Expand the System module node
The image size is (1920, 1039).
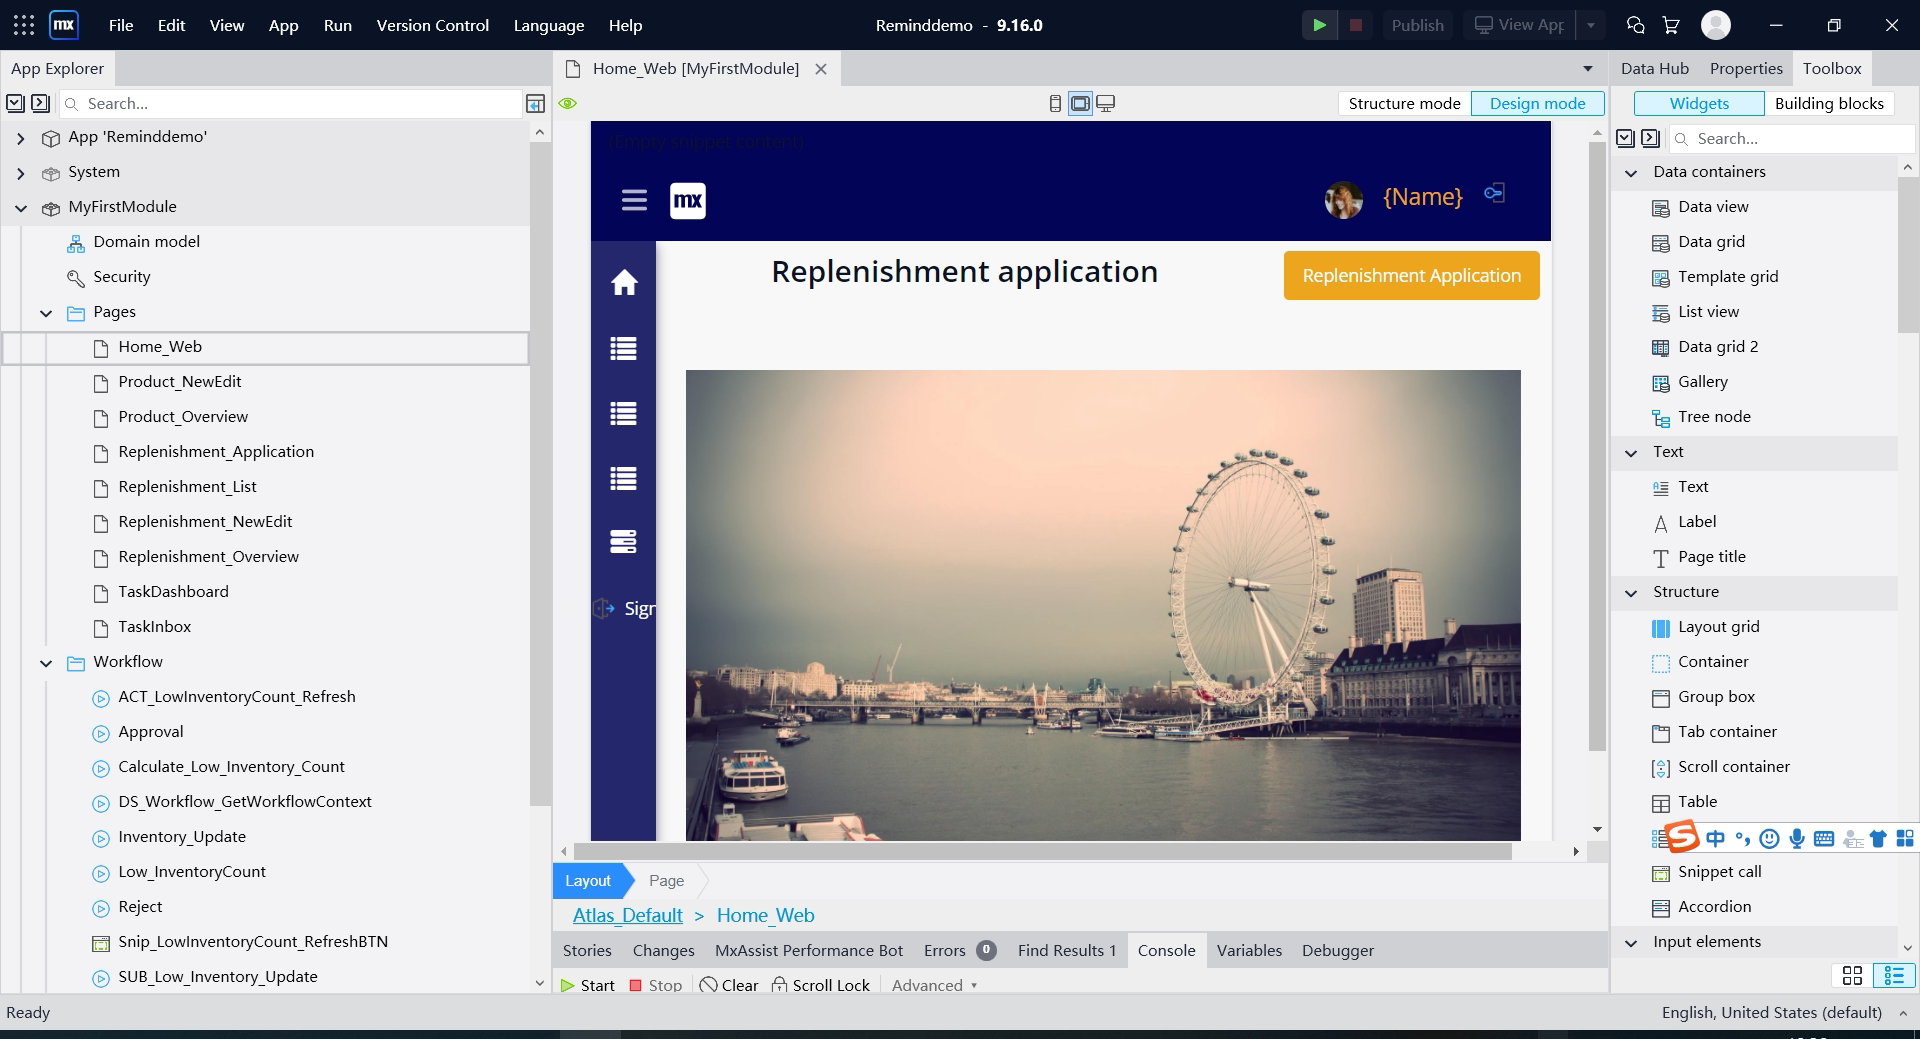pyautogui.click(x=21, y=173)
